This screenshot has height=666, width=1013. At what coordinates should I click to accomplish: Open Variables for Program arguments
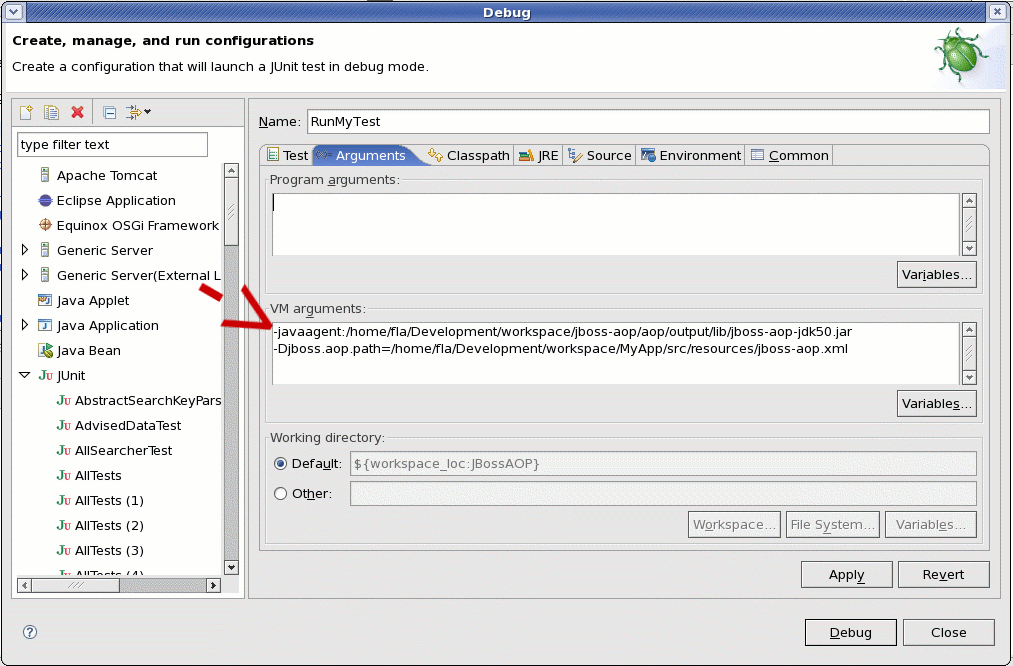point(936,275)
